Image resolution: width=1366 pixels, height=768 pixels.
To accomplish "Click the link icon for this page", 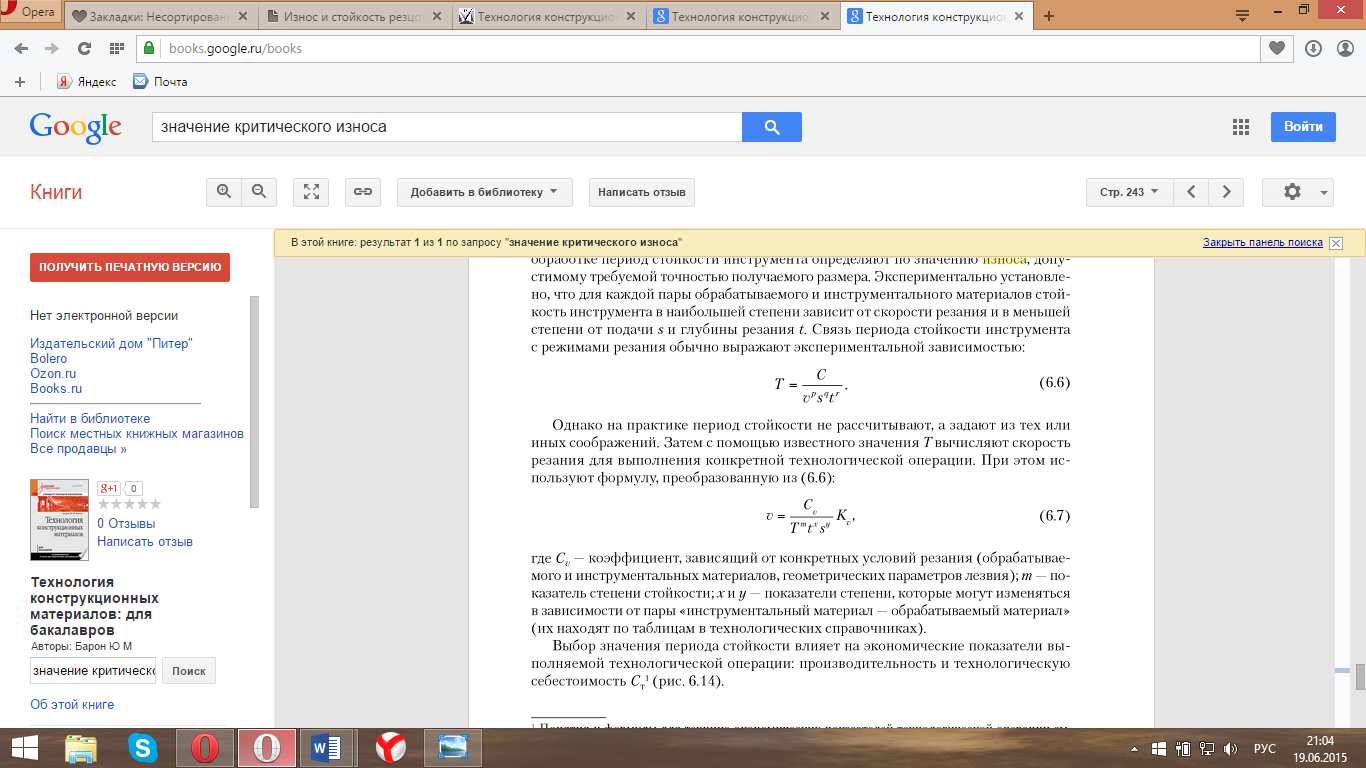I will [363, 192].
